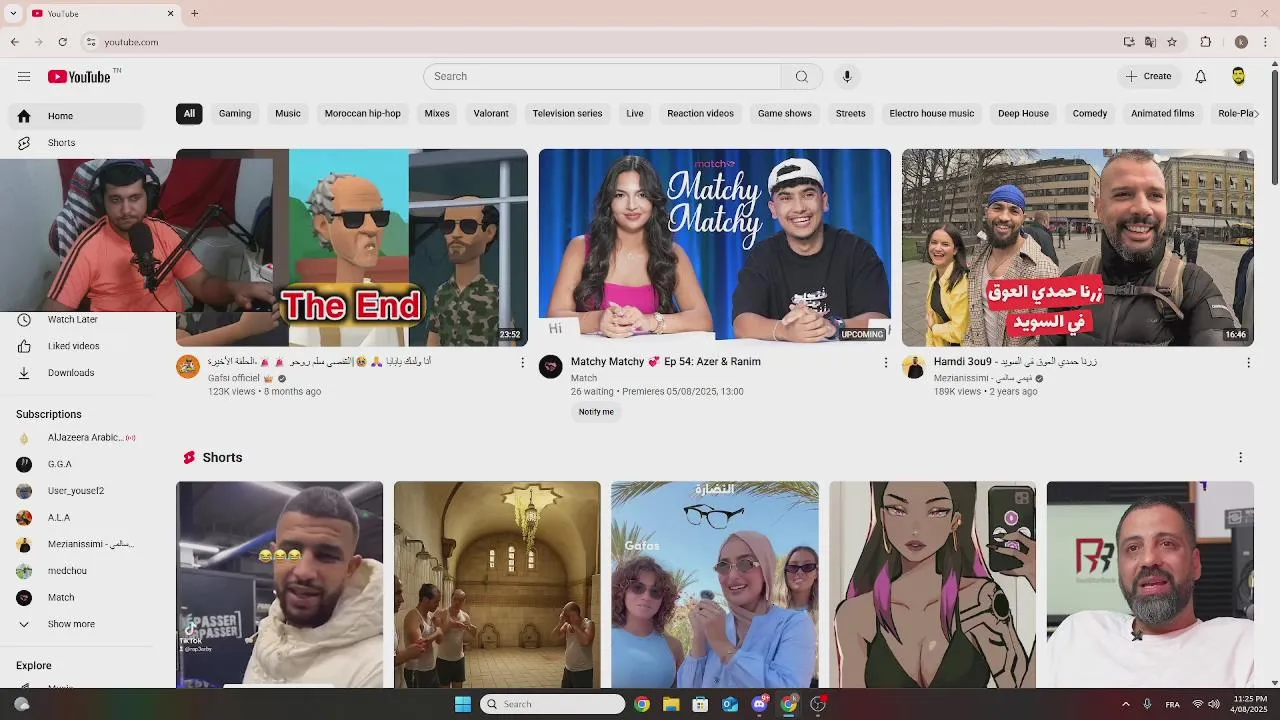The width and height of the screenshot is (1280, 720).
Task: Select the Valorant filter chip
Action: (491, 114)
